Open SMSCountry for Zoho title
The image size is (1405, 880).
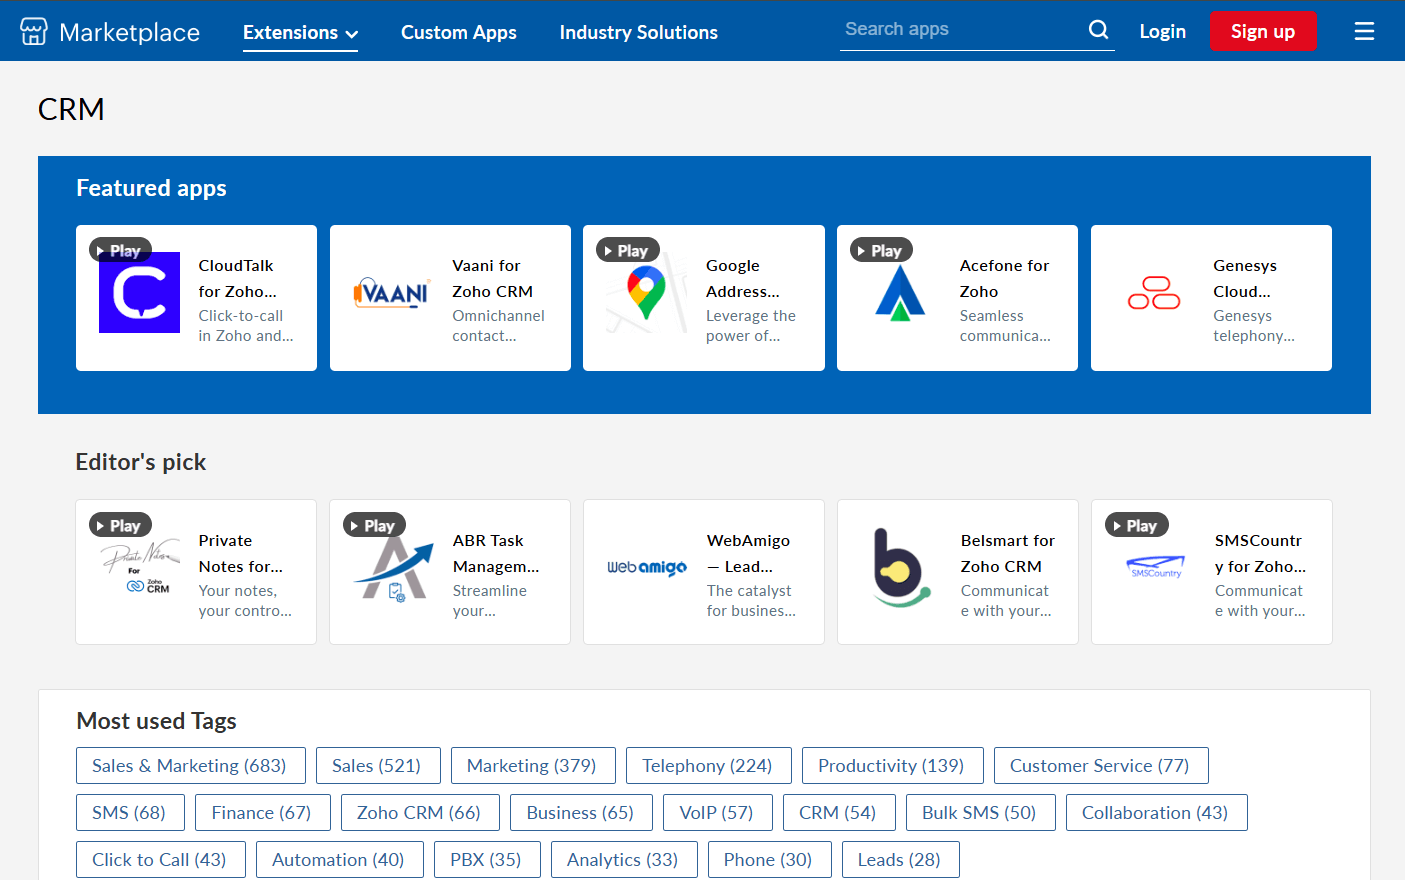pos(1260,553)
